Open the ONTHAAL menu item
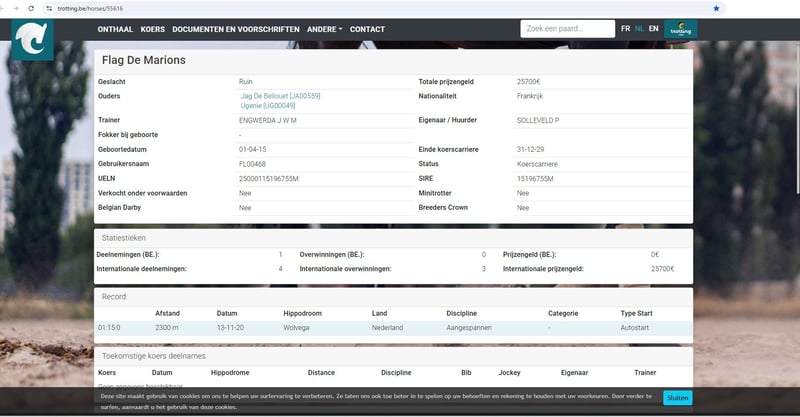 point(115,29)
